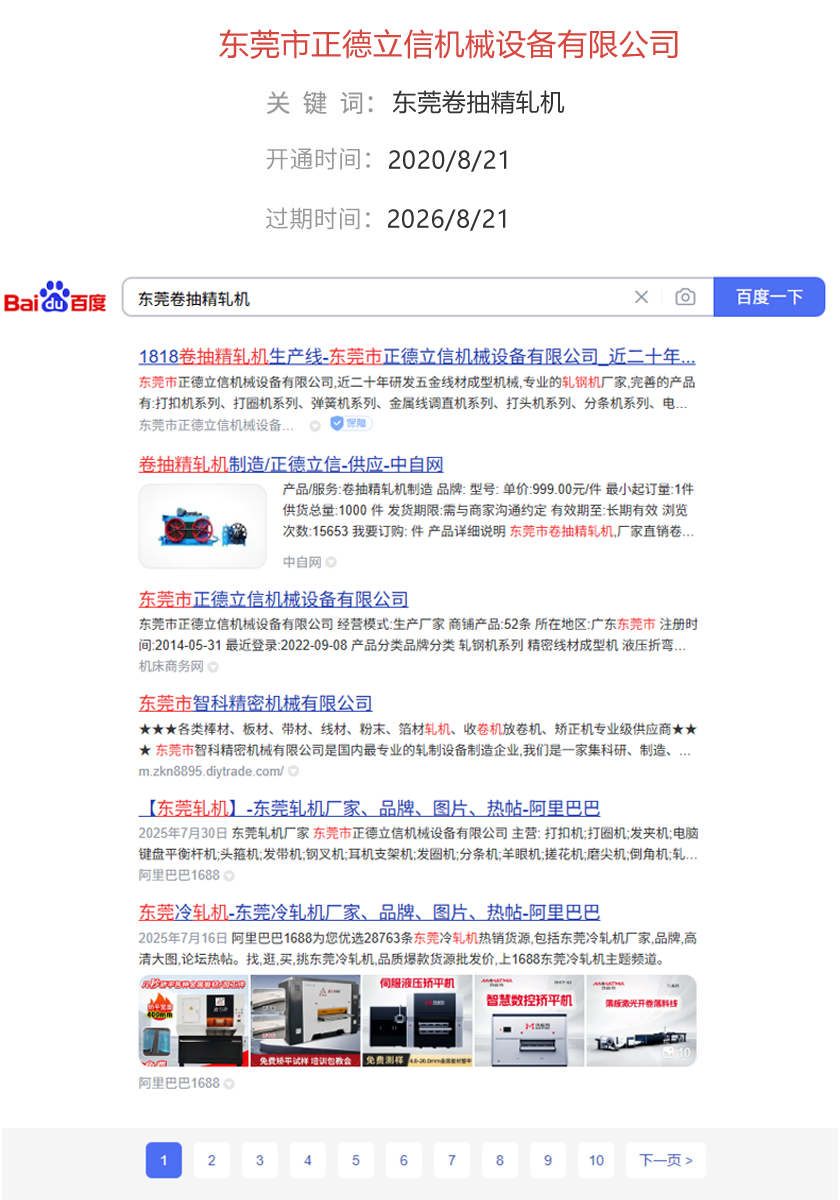Click the 智慧数控矫平机 product image

529,1020
